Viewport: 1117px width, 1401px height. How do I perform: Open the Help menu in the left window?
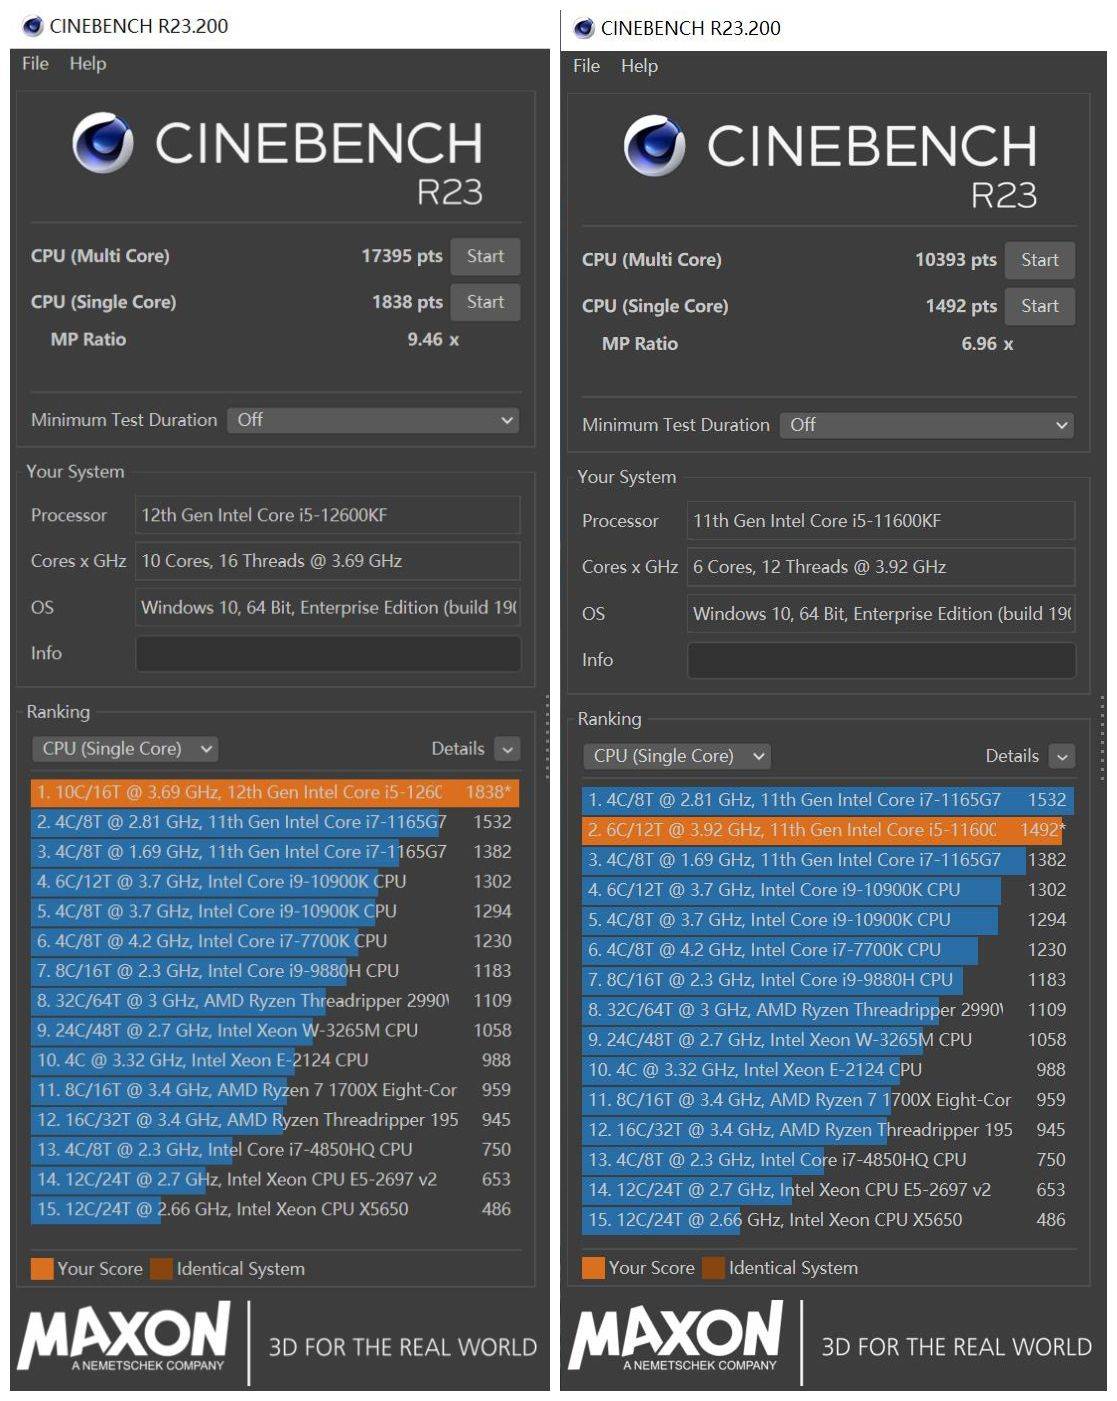coord(88,63)
